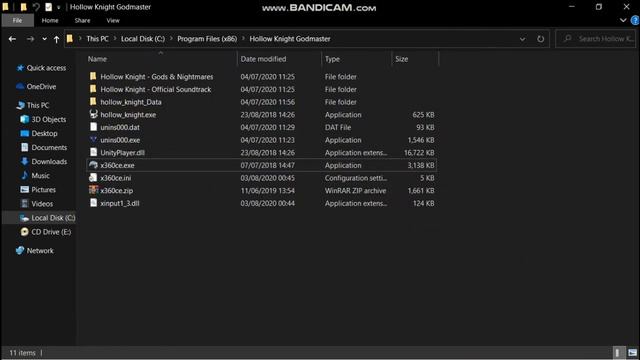Open the Share ribbon tab
Viewport: 640px width, 360px height.
click(x=82, y=20)
